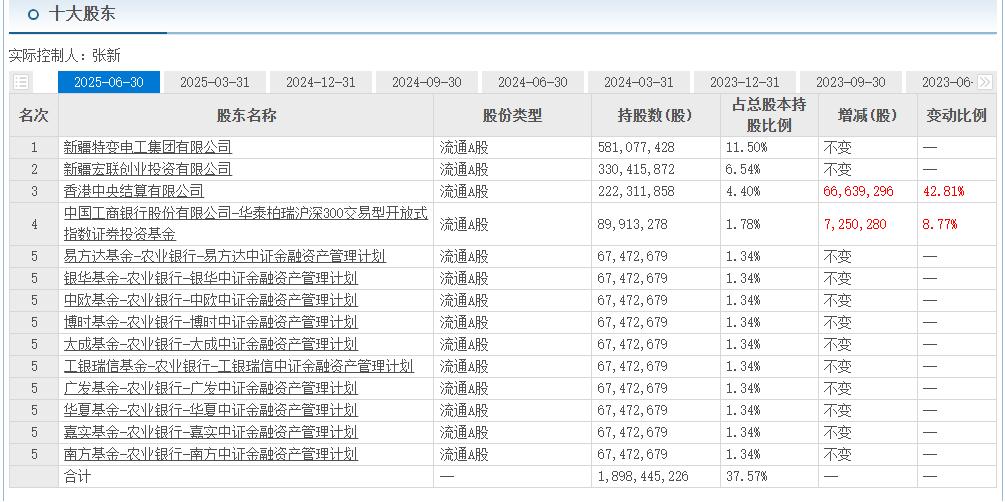Click the list icon left of date tabs
Viewport: 1005px width, 502px height.
21,82
